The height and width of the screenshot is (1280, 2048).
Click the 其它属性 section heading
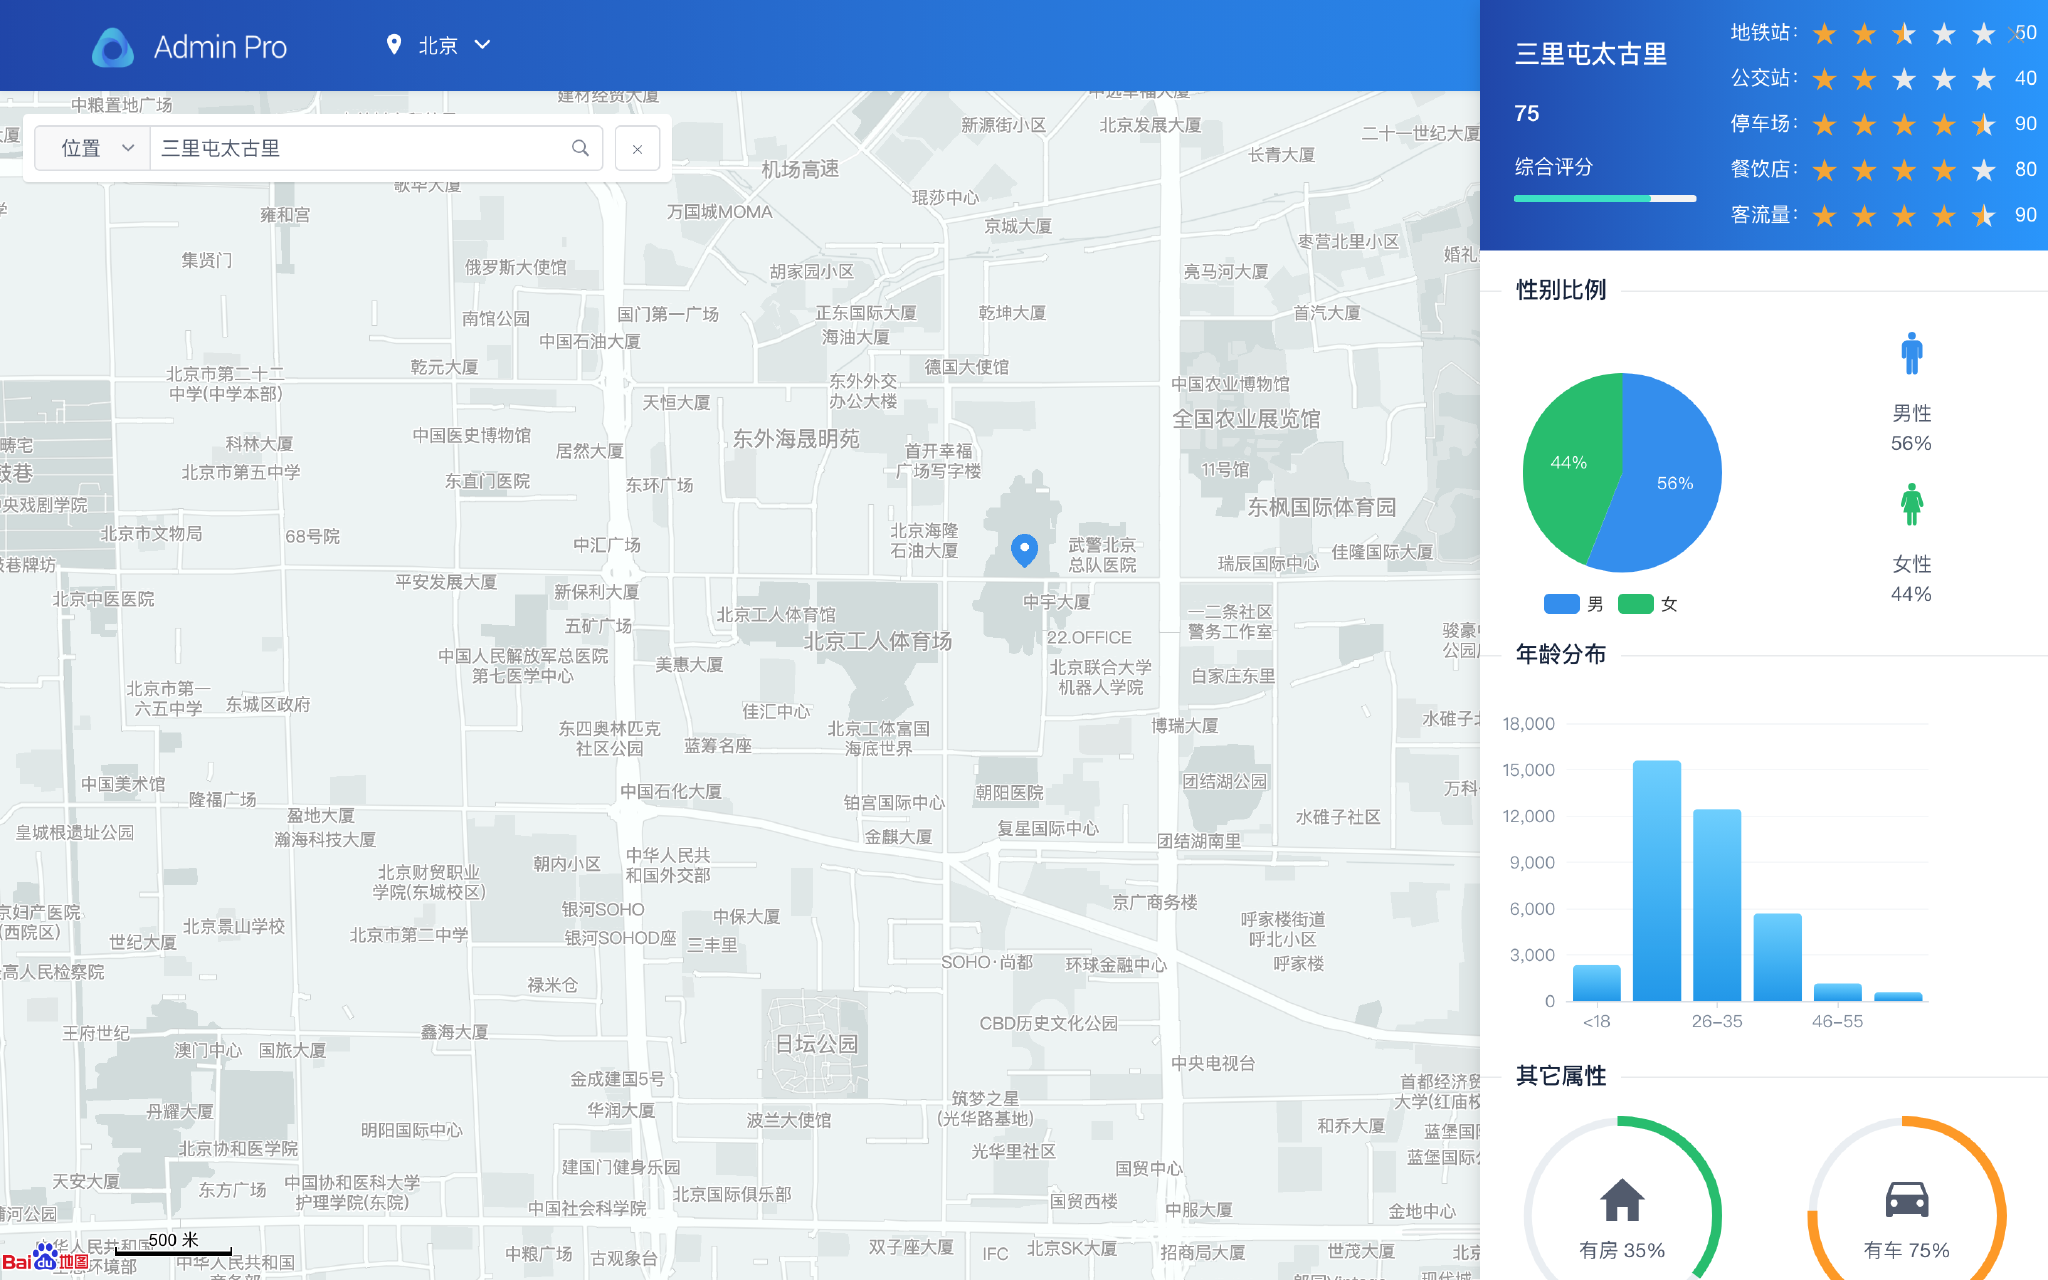coord(1561,1076)
